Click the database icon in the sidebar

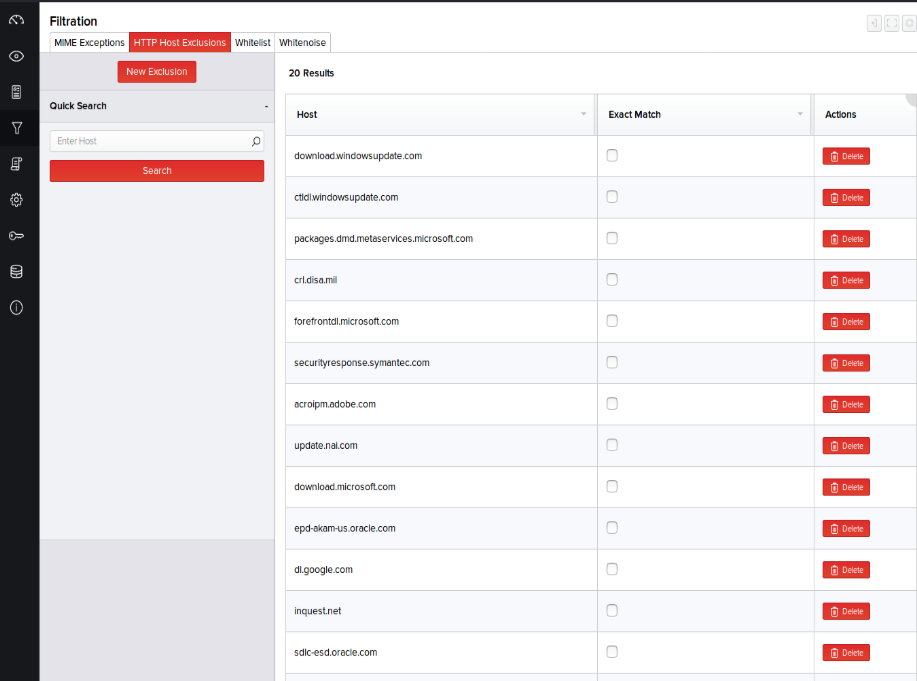[x=16, y=272]
